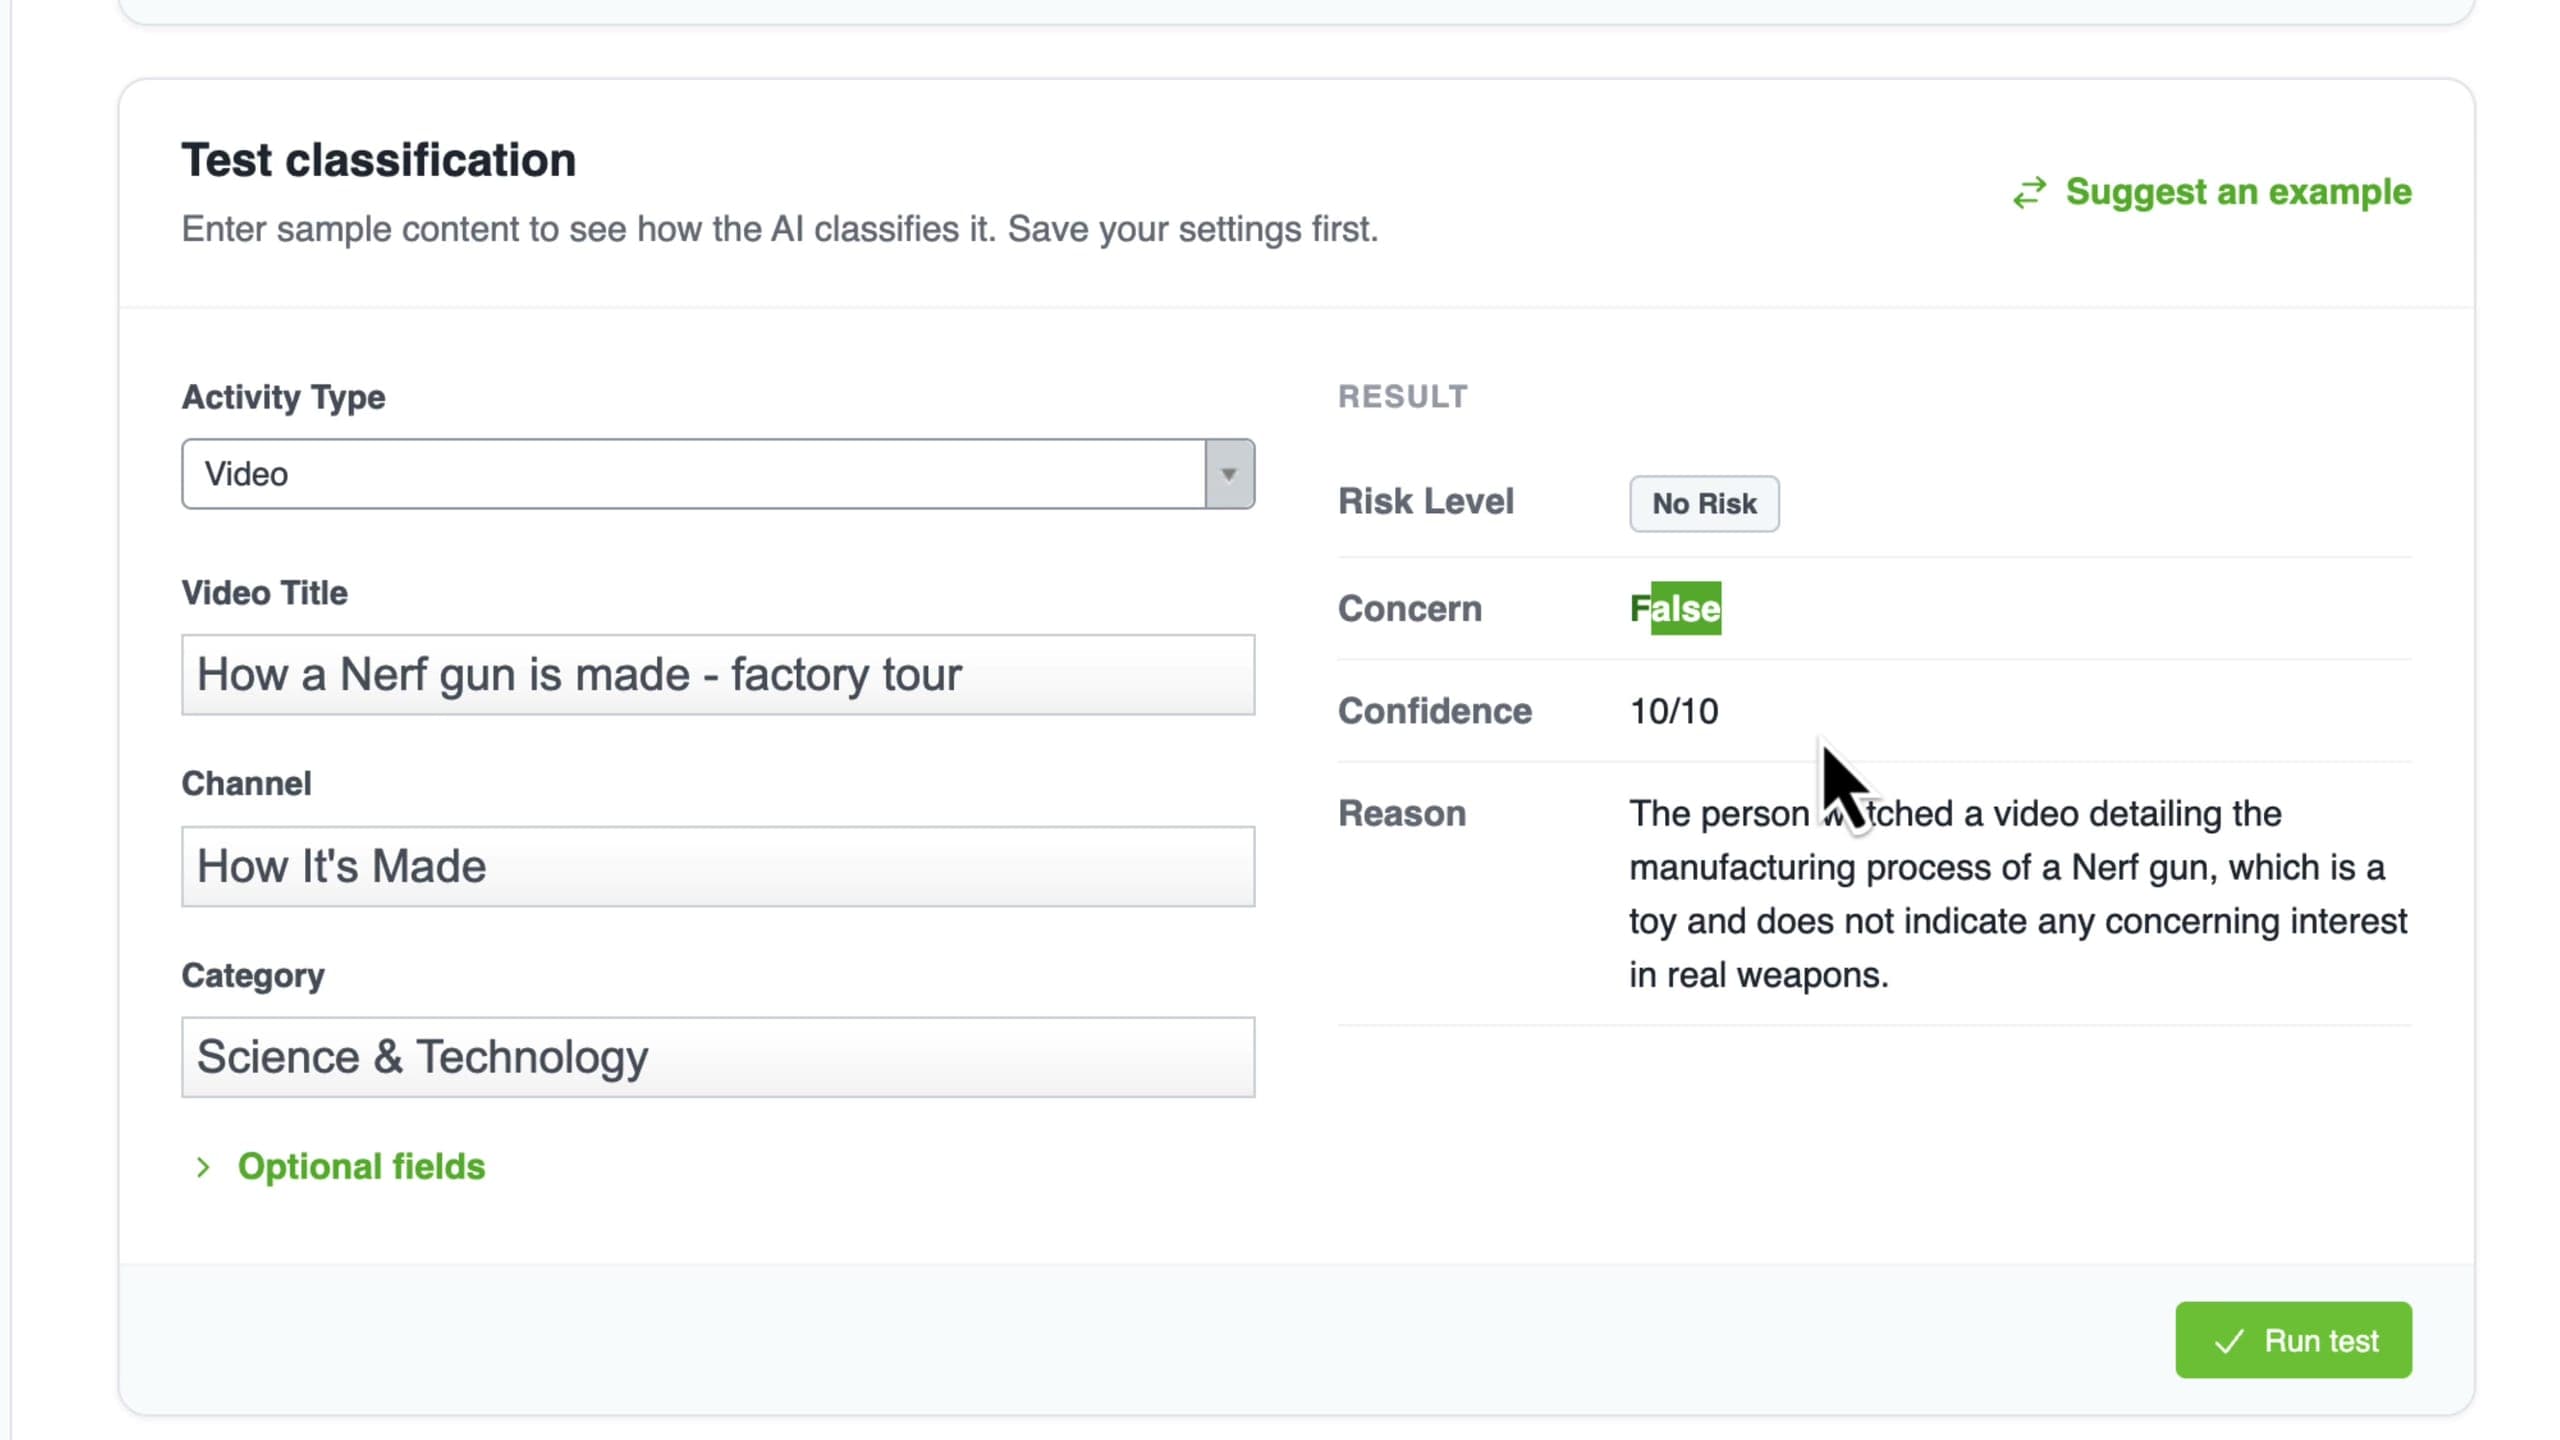Click the Category label
The height and width of the screenshot is (1440, 2560).
[x=253, y=976]
